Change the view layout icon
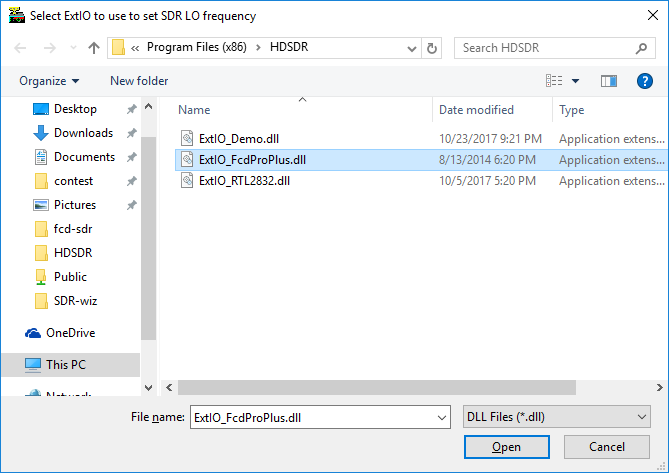The height and width of the screenshot is (473, 669). (x=554, y=81)
